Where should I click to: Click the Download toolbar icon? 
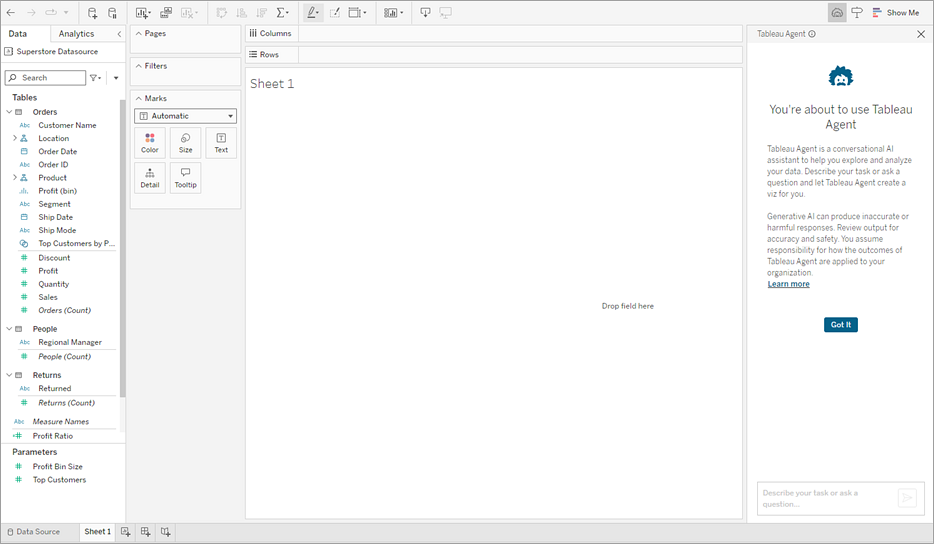[425, 13]
